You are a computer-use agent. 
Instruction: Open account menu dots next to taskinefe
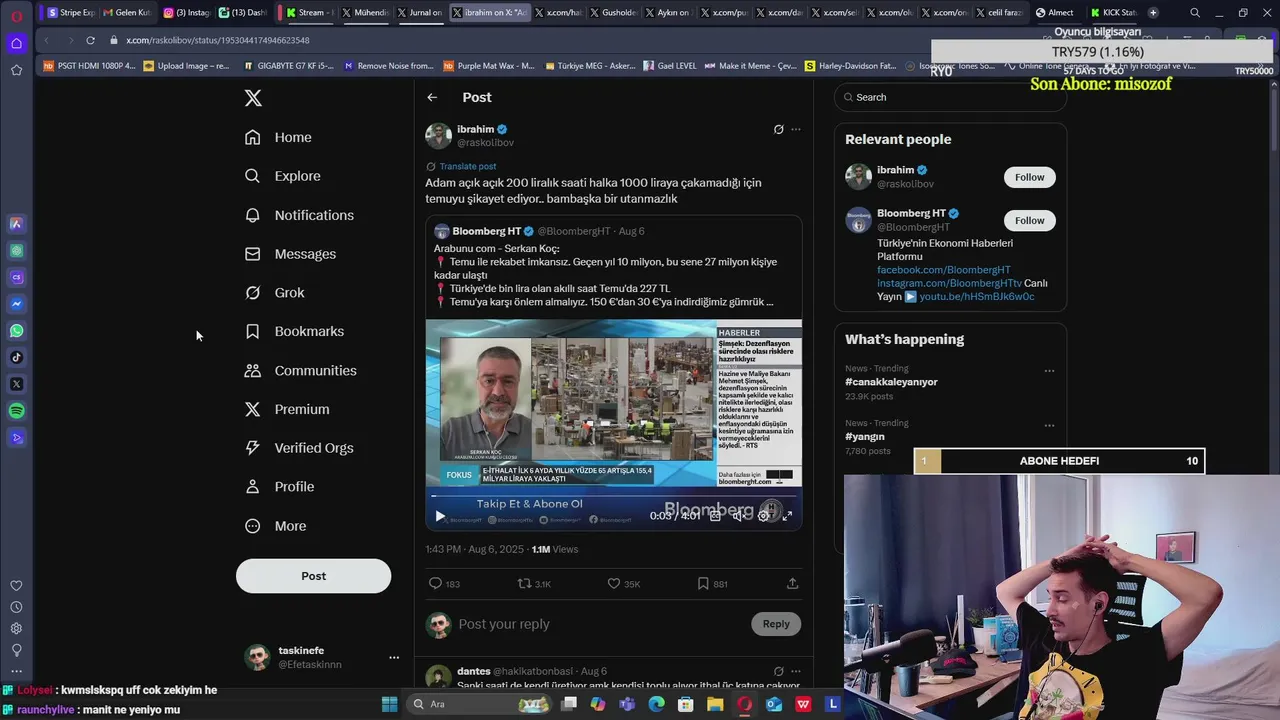[394, 657]
